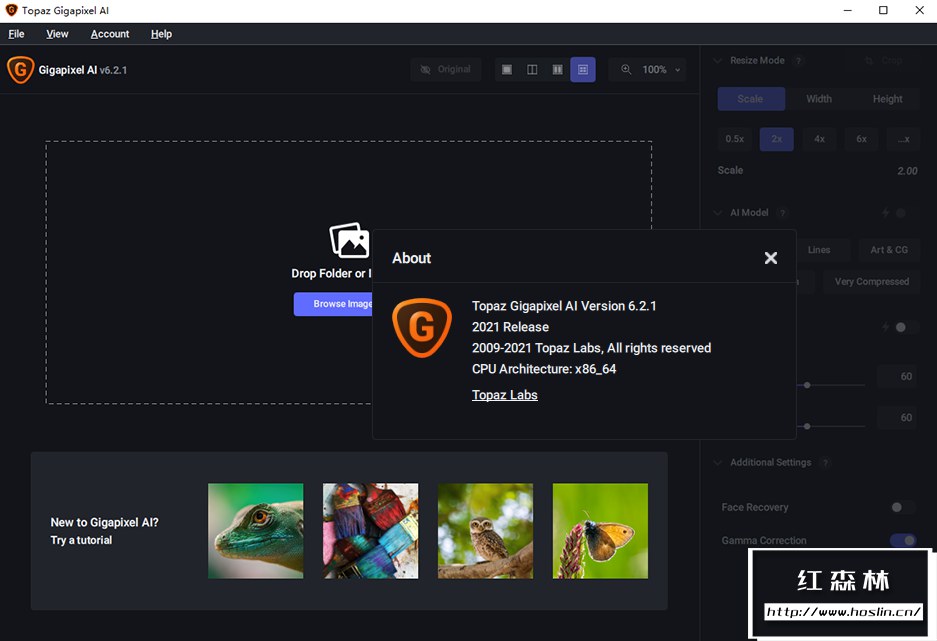Select the single view layout icon

click(x=507, y=70)
